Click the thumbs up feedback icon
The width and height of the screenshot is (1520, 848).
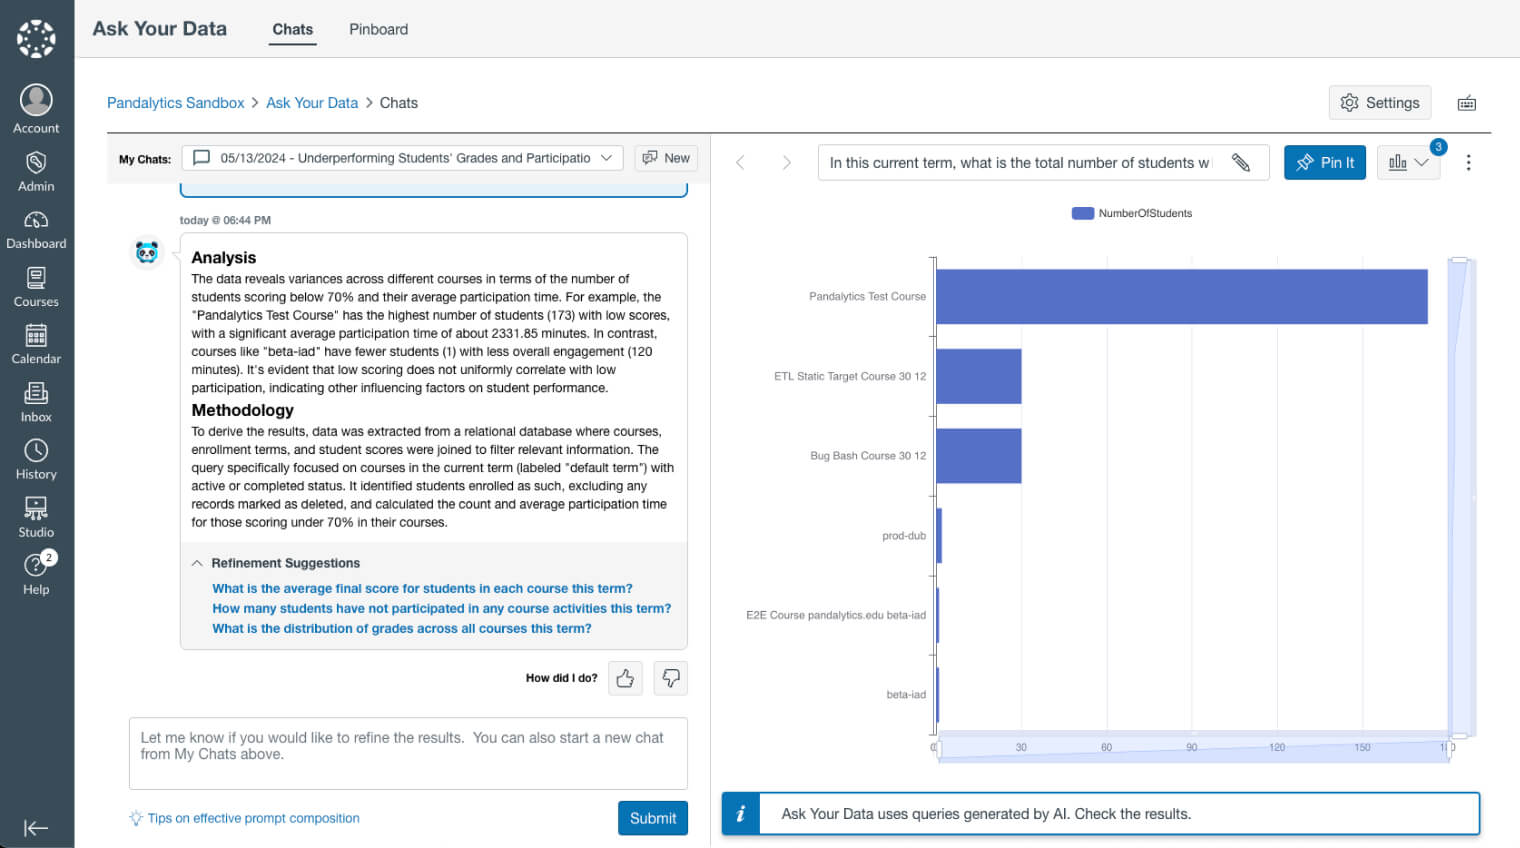click(625, 678)
